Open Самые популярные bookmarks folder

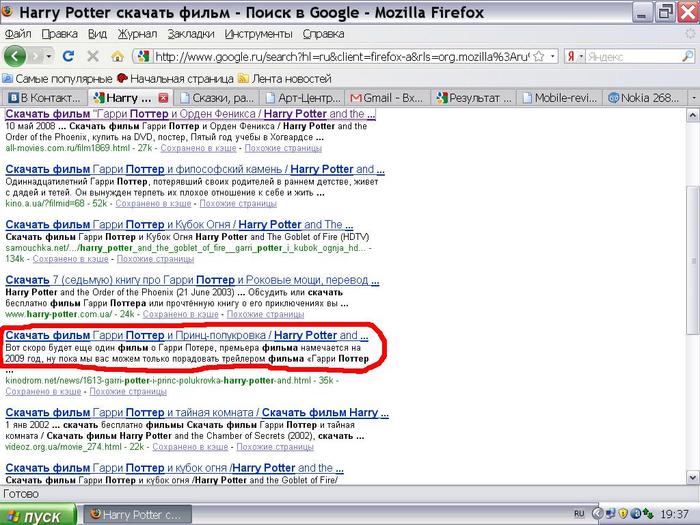click(57, 79)
